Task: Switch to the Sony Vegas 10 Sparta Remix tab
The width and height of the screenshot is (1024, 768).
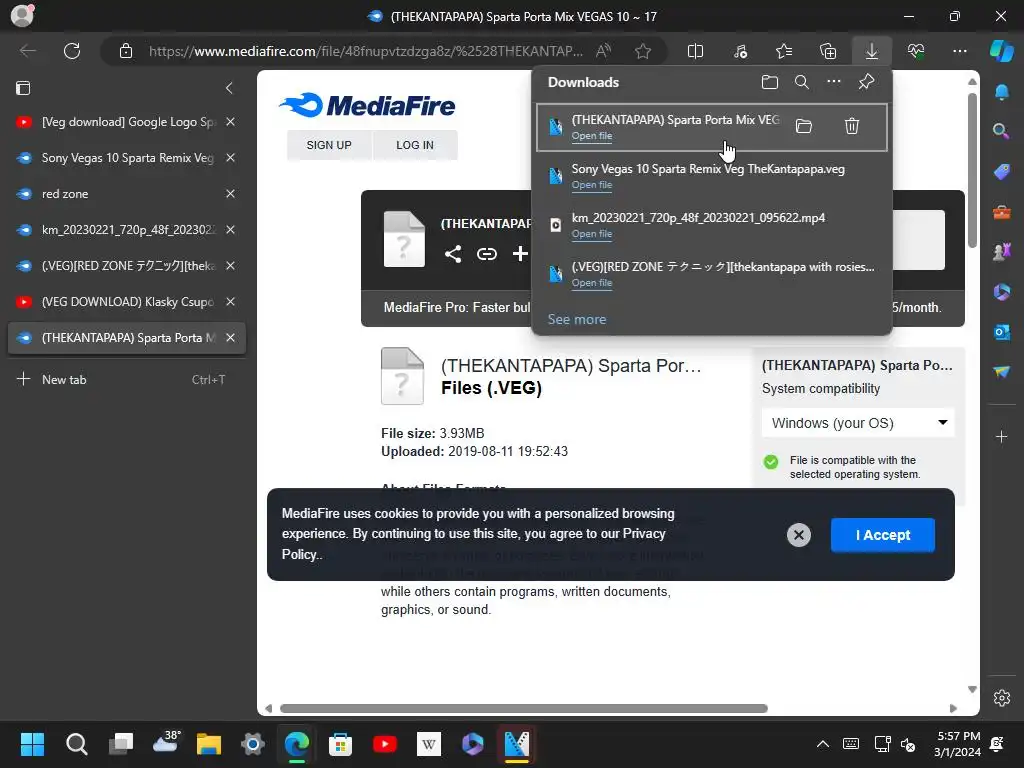Action: (x=127, y=157)
